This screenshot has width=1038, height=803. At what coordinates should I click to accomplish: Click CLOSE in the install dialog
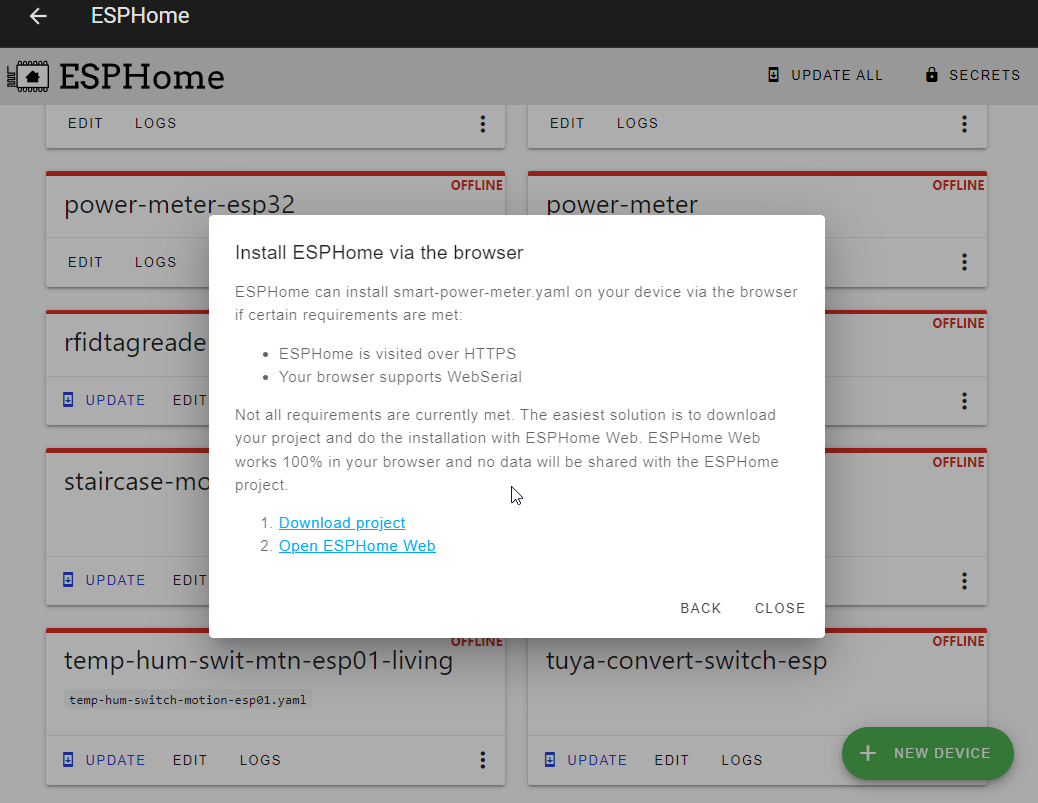780,608
